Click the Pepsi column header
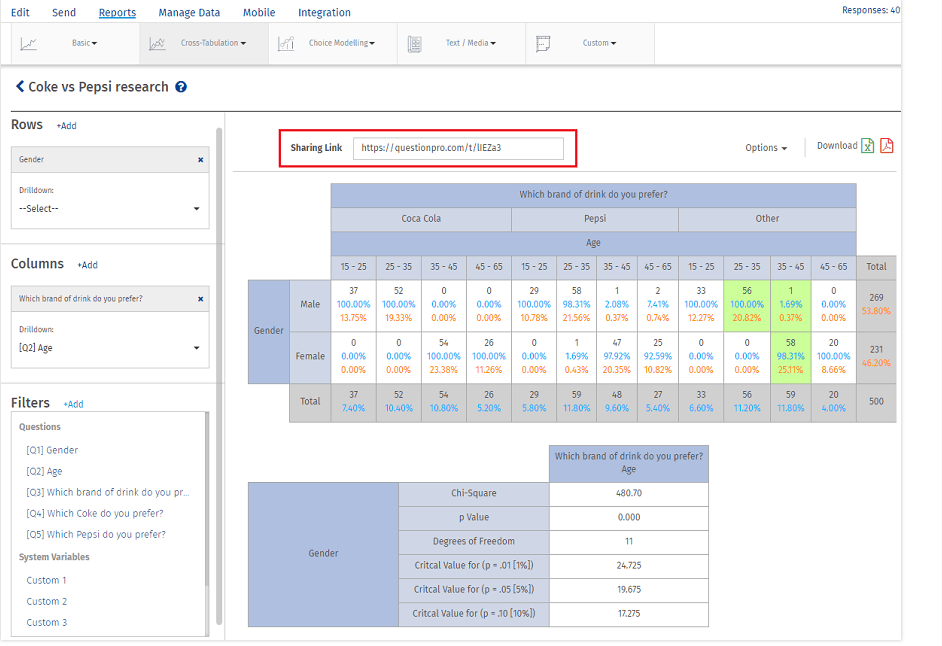The width and height of the screenshot is (942, 646). coord(595,219)
